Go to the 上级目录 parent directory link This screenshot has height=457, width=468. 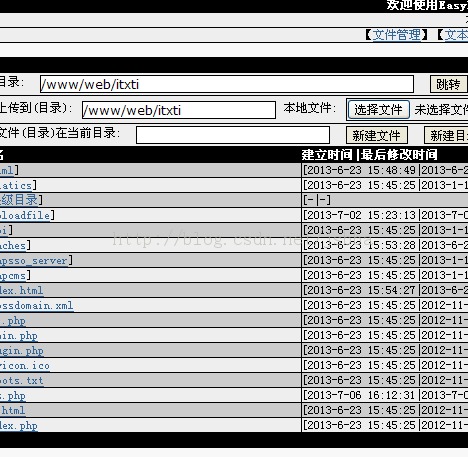[19, 200]
